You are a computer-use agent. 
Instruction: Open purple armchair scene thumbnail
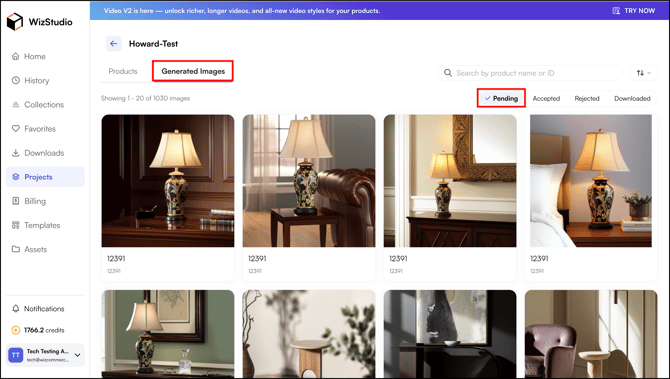[x=591, y=334]
